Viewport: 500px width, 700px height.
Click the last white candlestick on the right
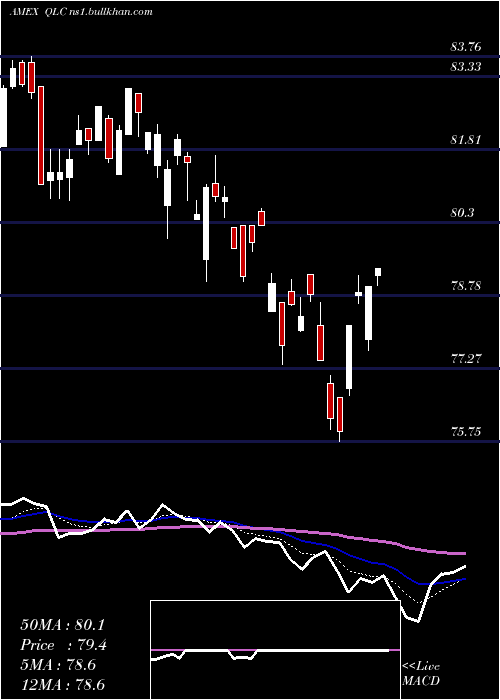click(x=378, y=272)
